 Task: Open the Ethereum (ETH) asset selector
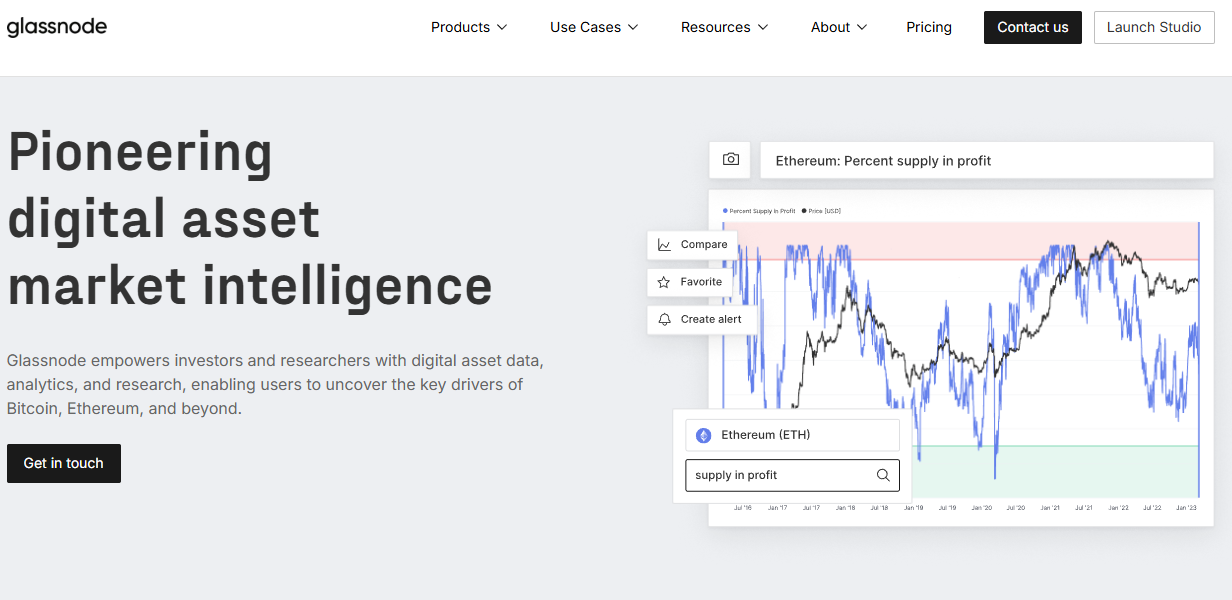click(x=791, y=434)
